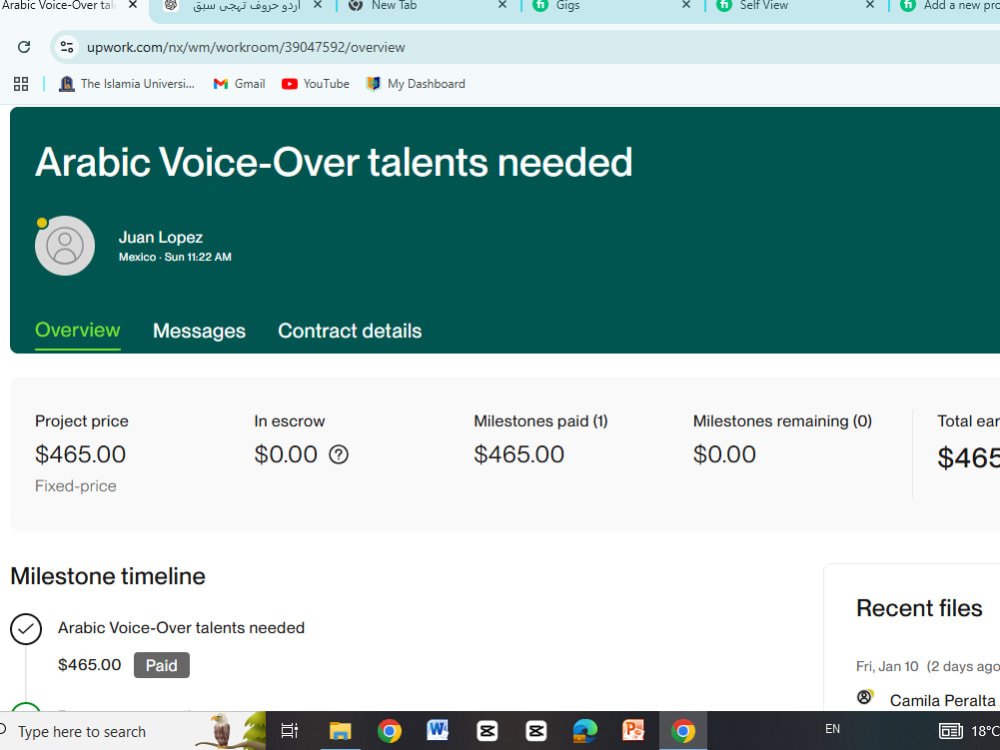1000x750 pixels.
Task: Click the Milestones remaining (0) label
Action: pos(783,421)
